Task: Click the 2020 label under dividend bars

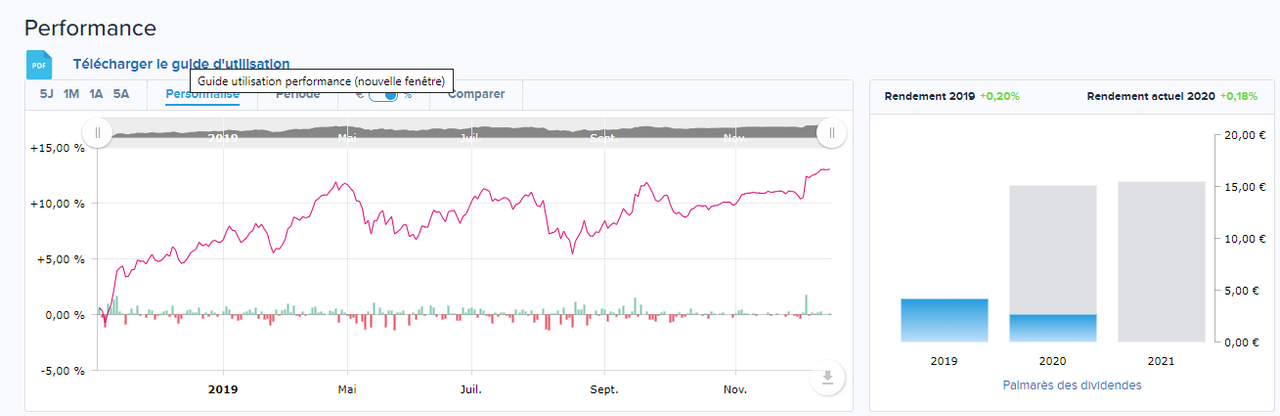Action: (1053, 361)
